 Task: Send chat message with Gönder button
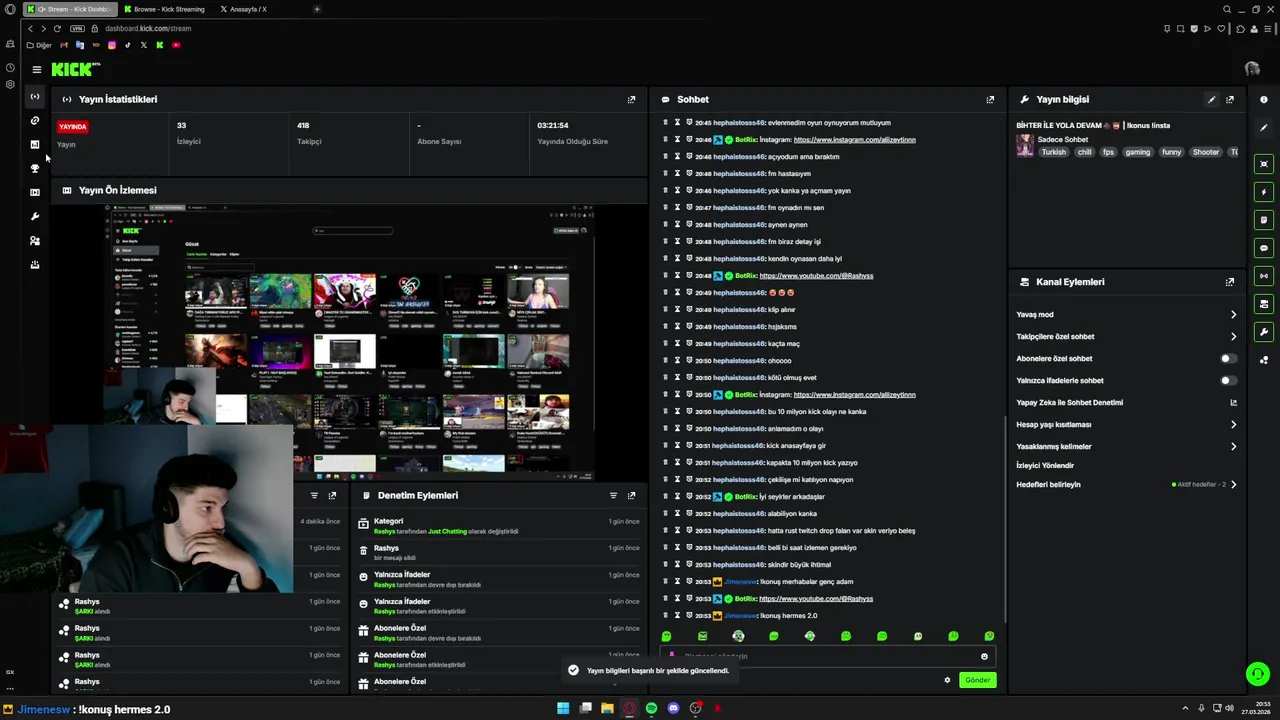[x=977, y=680]
